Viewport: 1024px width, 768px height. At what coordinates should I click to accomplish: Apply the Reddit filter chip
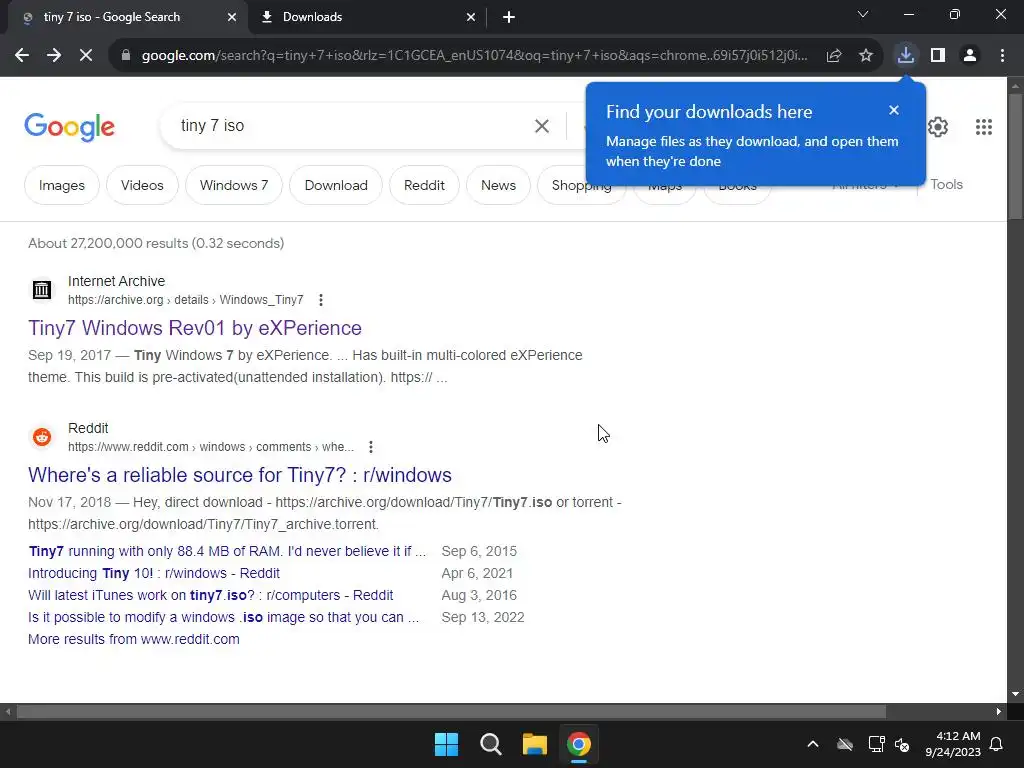pyautogui.click(x=424, y=185)
